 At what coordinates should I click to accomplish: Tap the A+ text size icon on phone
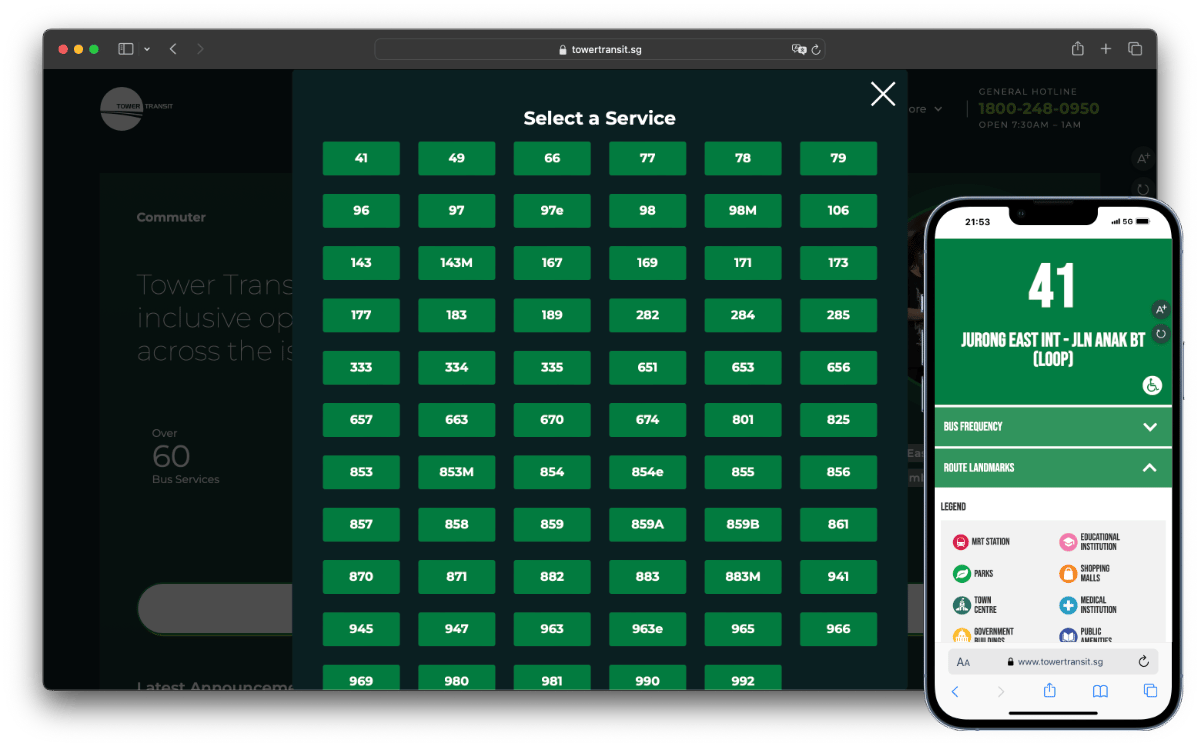(x=1160, y=310)
